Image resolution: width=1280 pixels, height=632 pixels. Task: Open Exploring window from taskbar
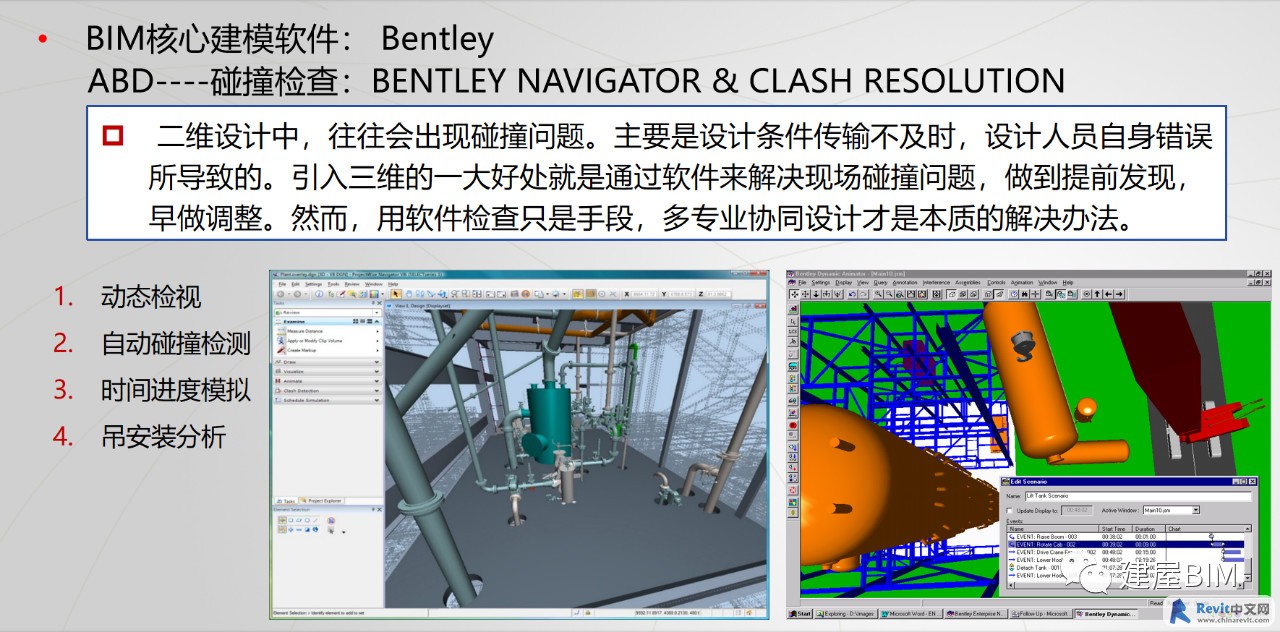846,613
